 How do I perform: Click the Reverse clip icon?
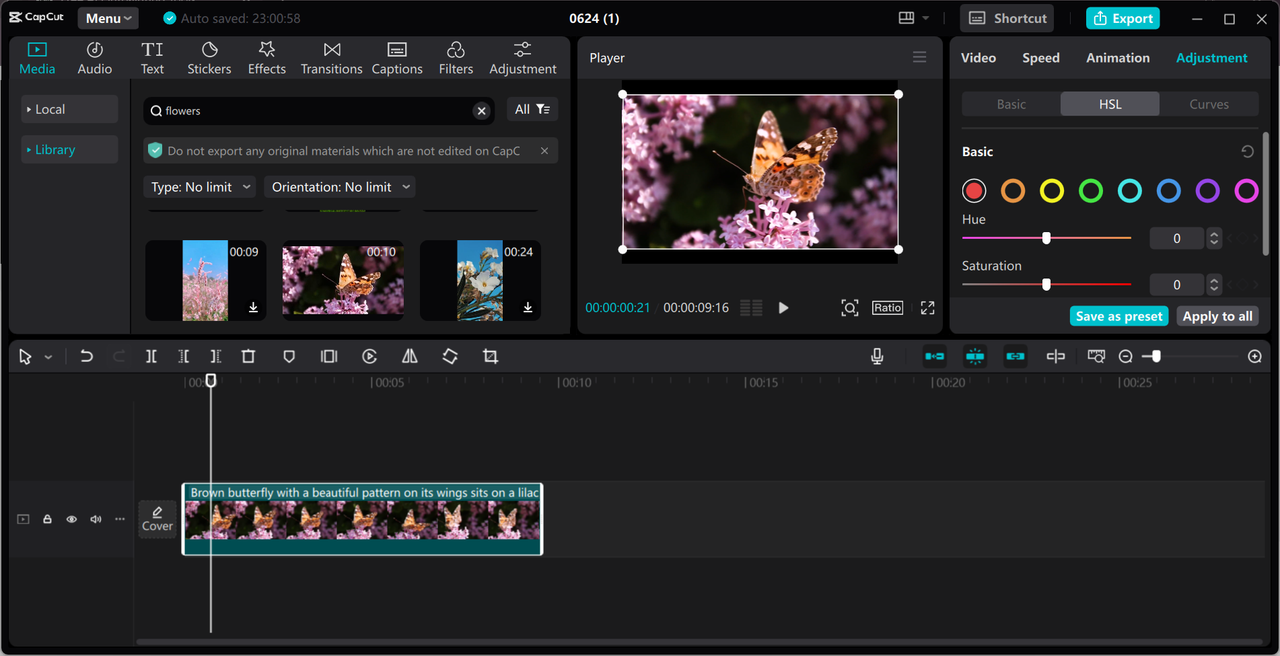[369, 356]
